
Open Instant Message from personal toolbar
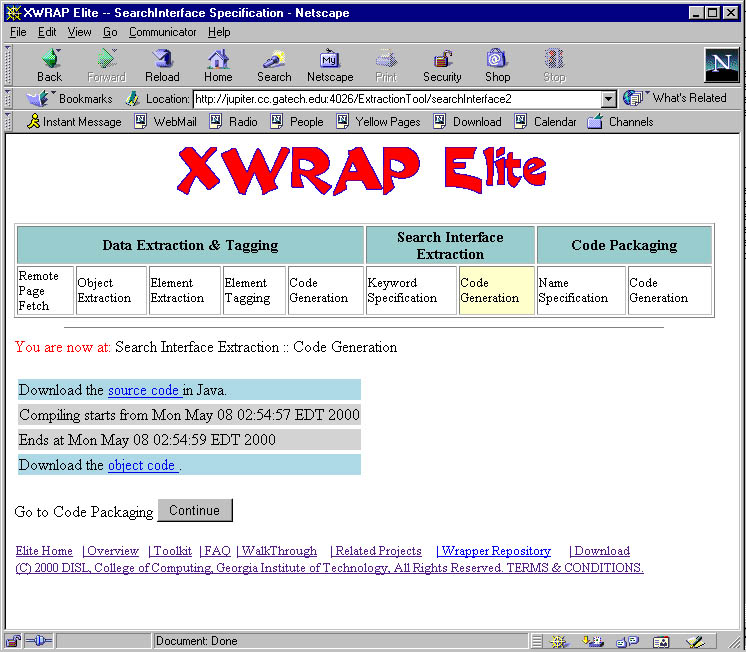pos(73,122)
